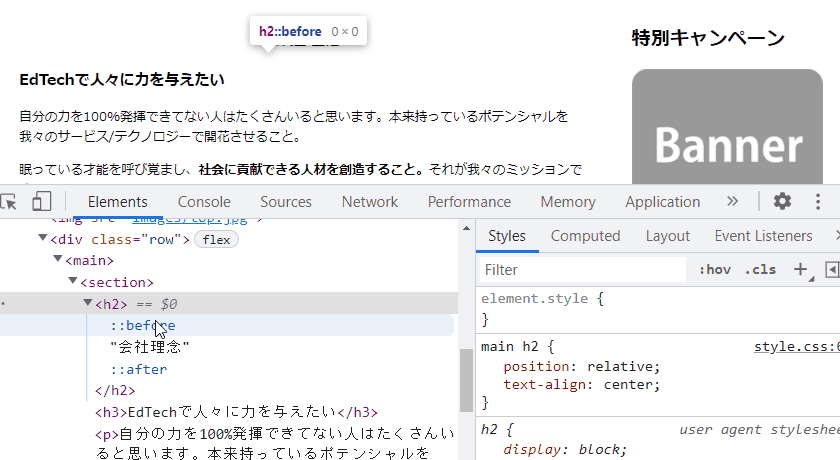
Task: Click the relative property value
Action: click(x=620, y=367)
